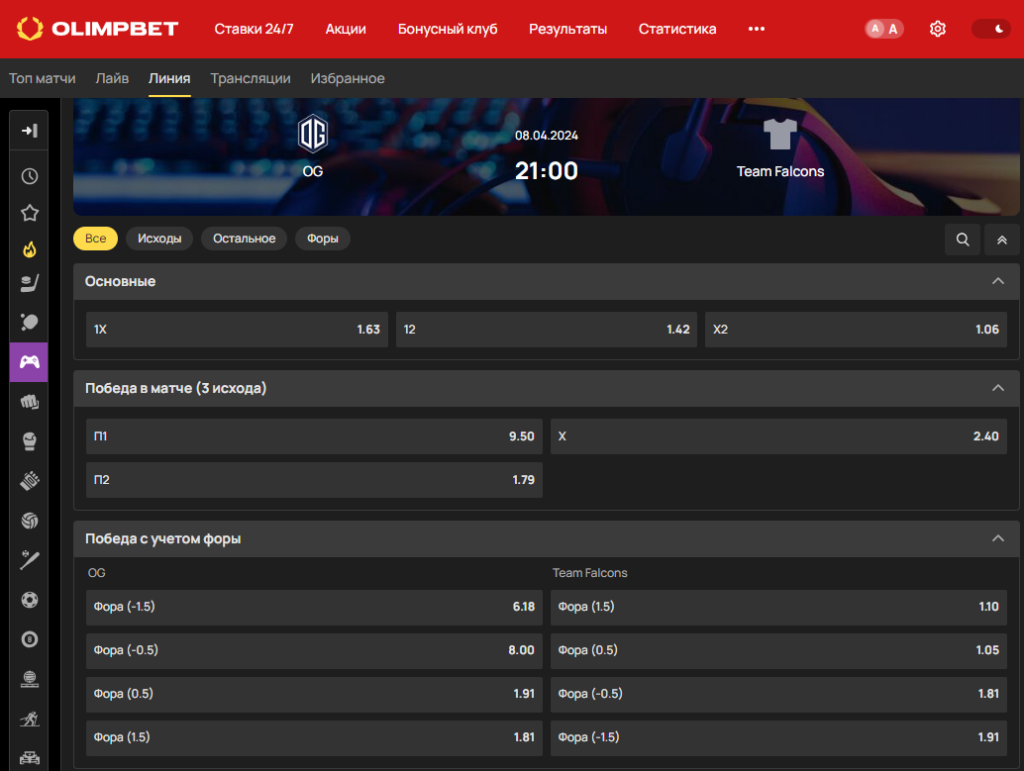
Task: Open more menu three dots
Action: point(756,29)
